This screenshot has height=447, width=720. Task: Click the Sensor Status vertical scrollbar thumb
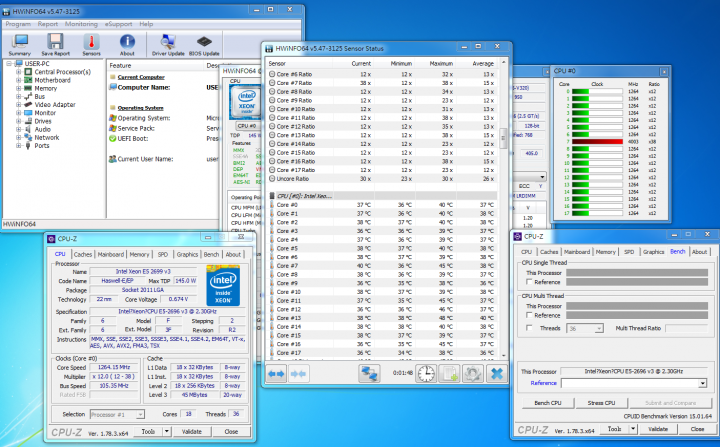tap(503, 138)
